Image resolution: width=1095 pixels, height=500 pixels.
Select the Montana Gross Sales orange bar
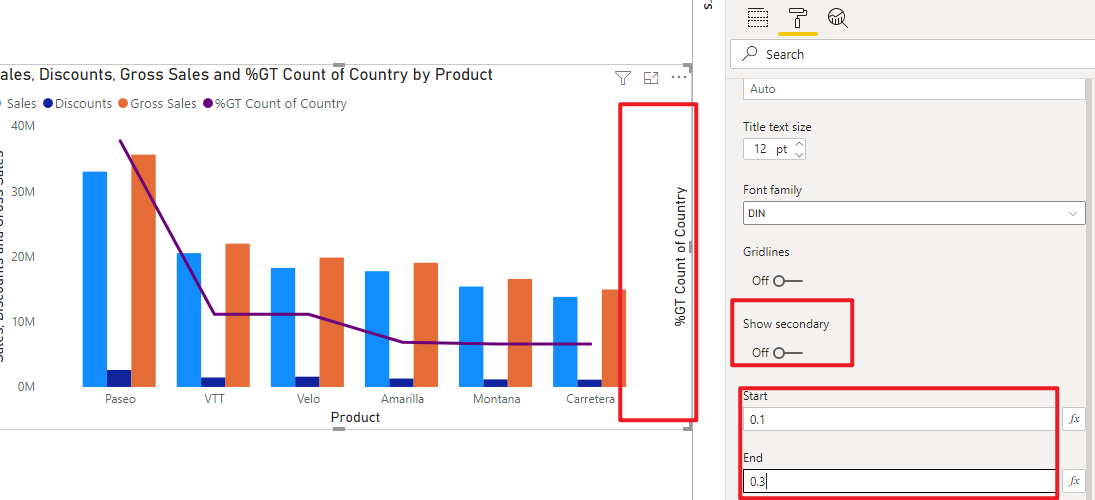[x=520, y=333]
